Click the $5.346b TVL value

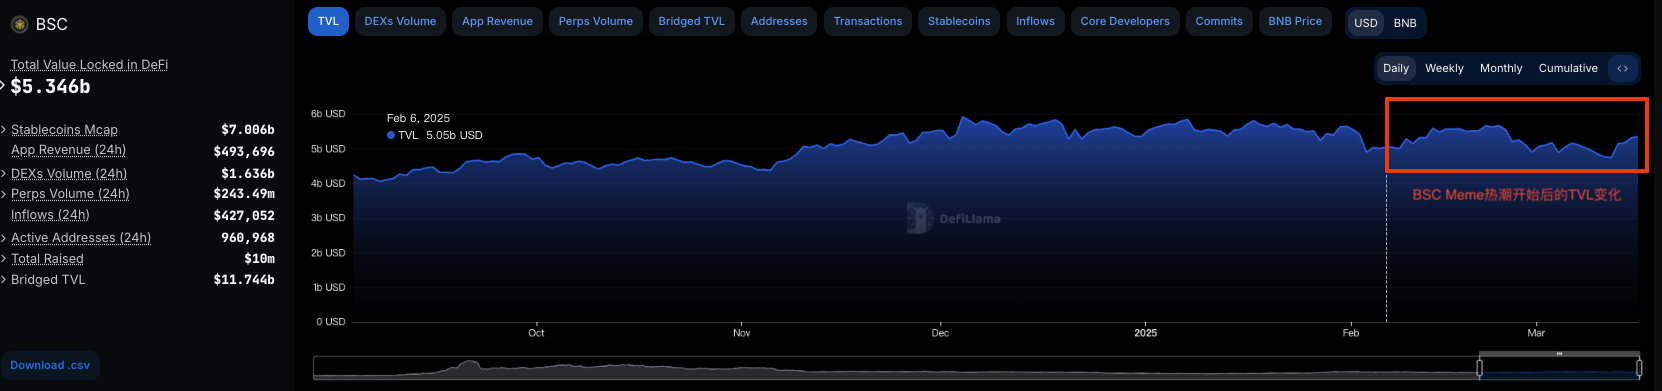51,87
